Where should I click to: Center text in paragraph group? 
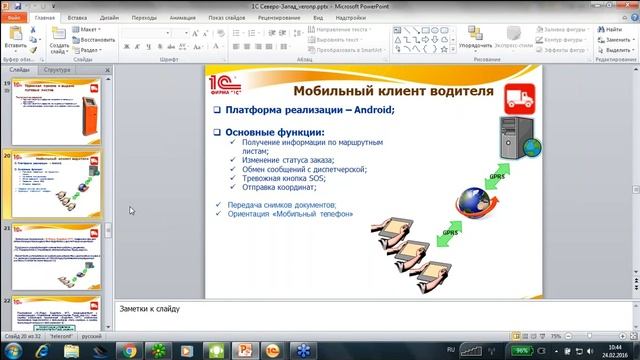247,47
